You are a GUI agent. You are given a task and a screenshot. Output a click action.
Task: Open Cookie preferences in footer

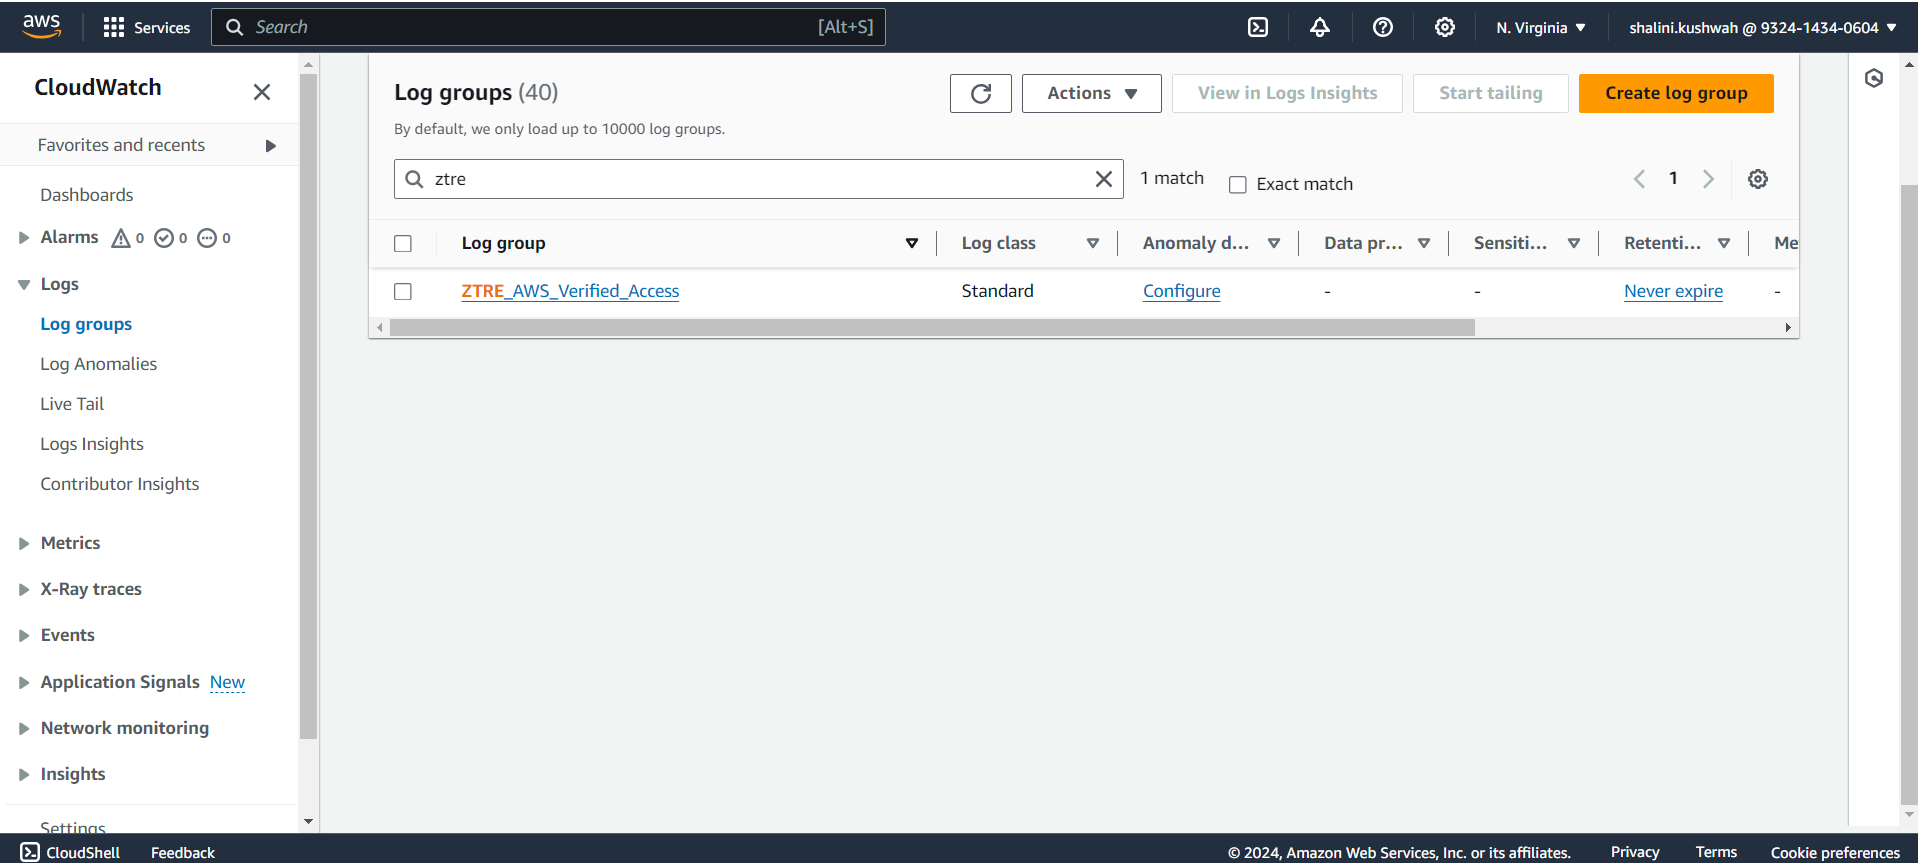pyautogui.click(x=1835, y=852)
